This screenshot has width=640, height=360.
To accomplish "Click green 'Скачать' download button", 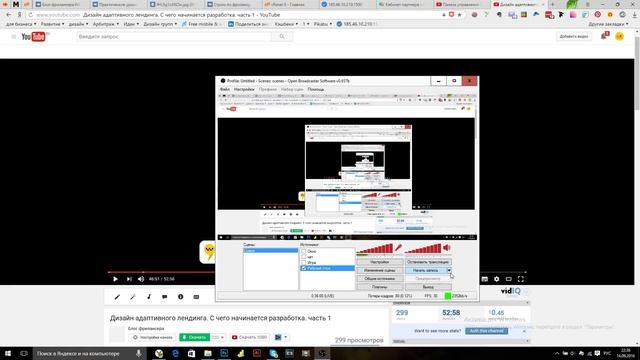I will [194, 337].
